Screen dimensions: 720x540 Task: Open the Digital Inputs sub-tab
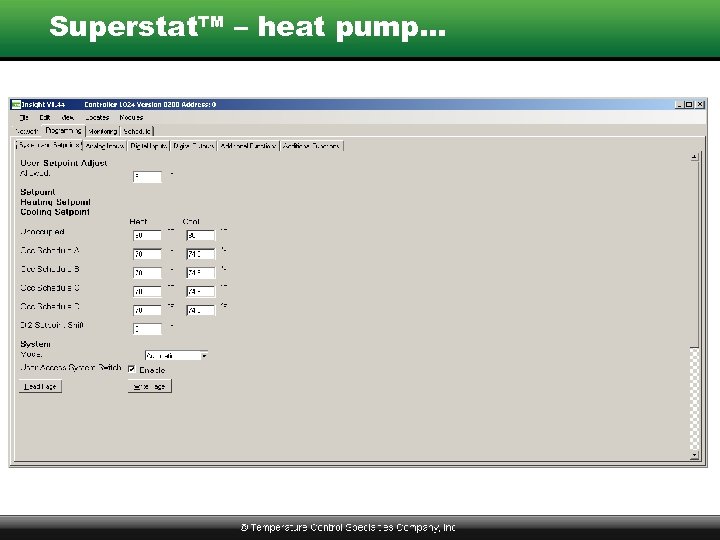coord(148,146)
